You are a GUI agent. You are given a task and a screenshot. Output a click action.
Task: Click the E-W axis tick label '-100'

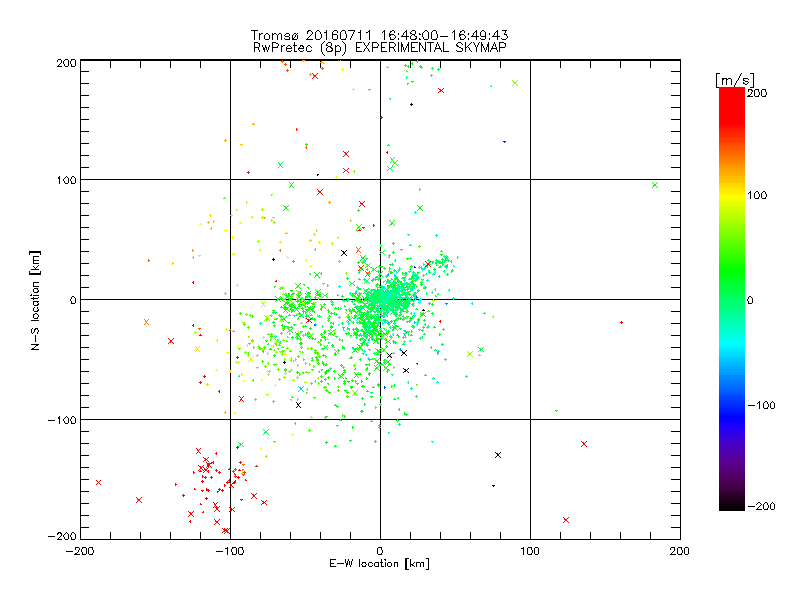click(230, 551)
